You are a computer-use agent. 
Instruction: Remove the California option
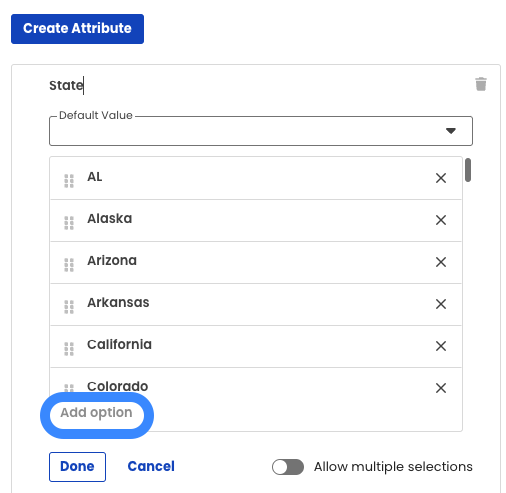pyautogui.click(x=441, y=346)
